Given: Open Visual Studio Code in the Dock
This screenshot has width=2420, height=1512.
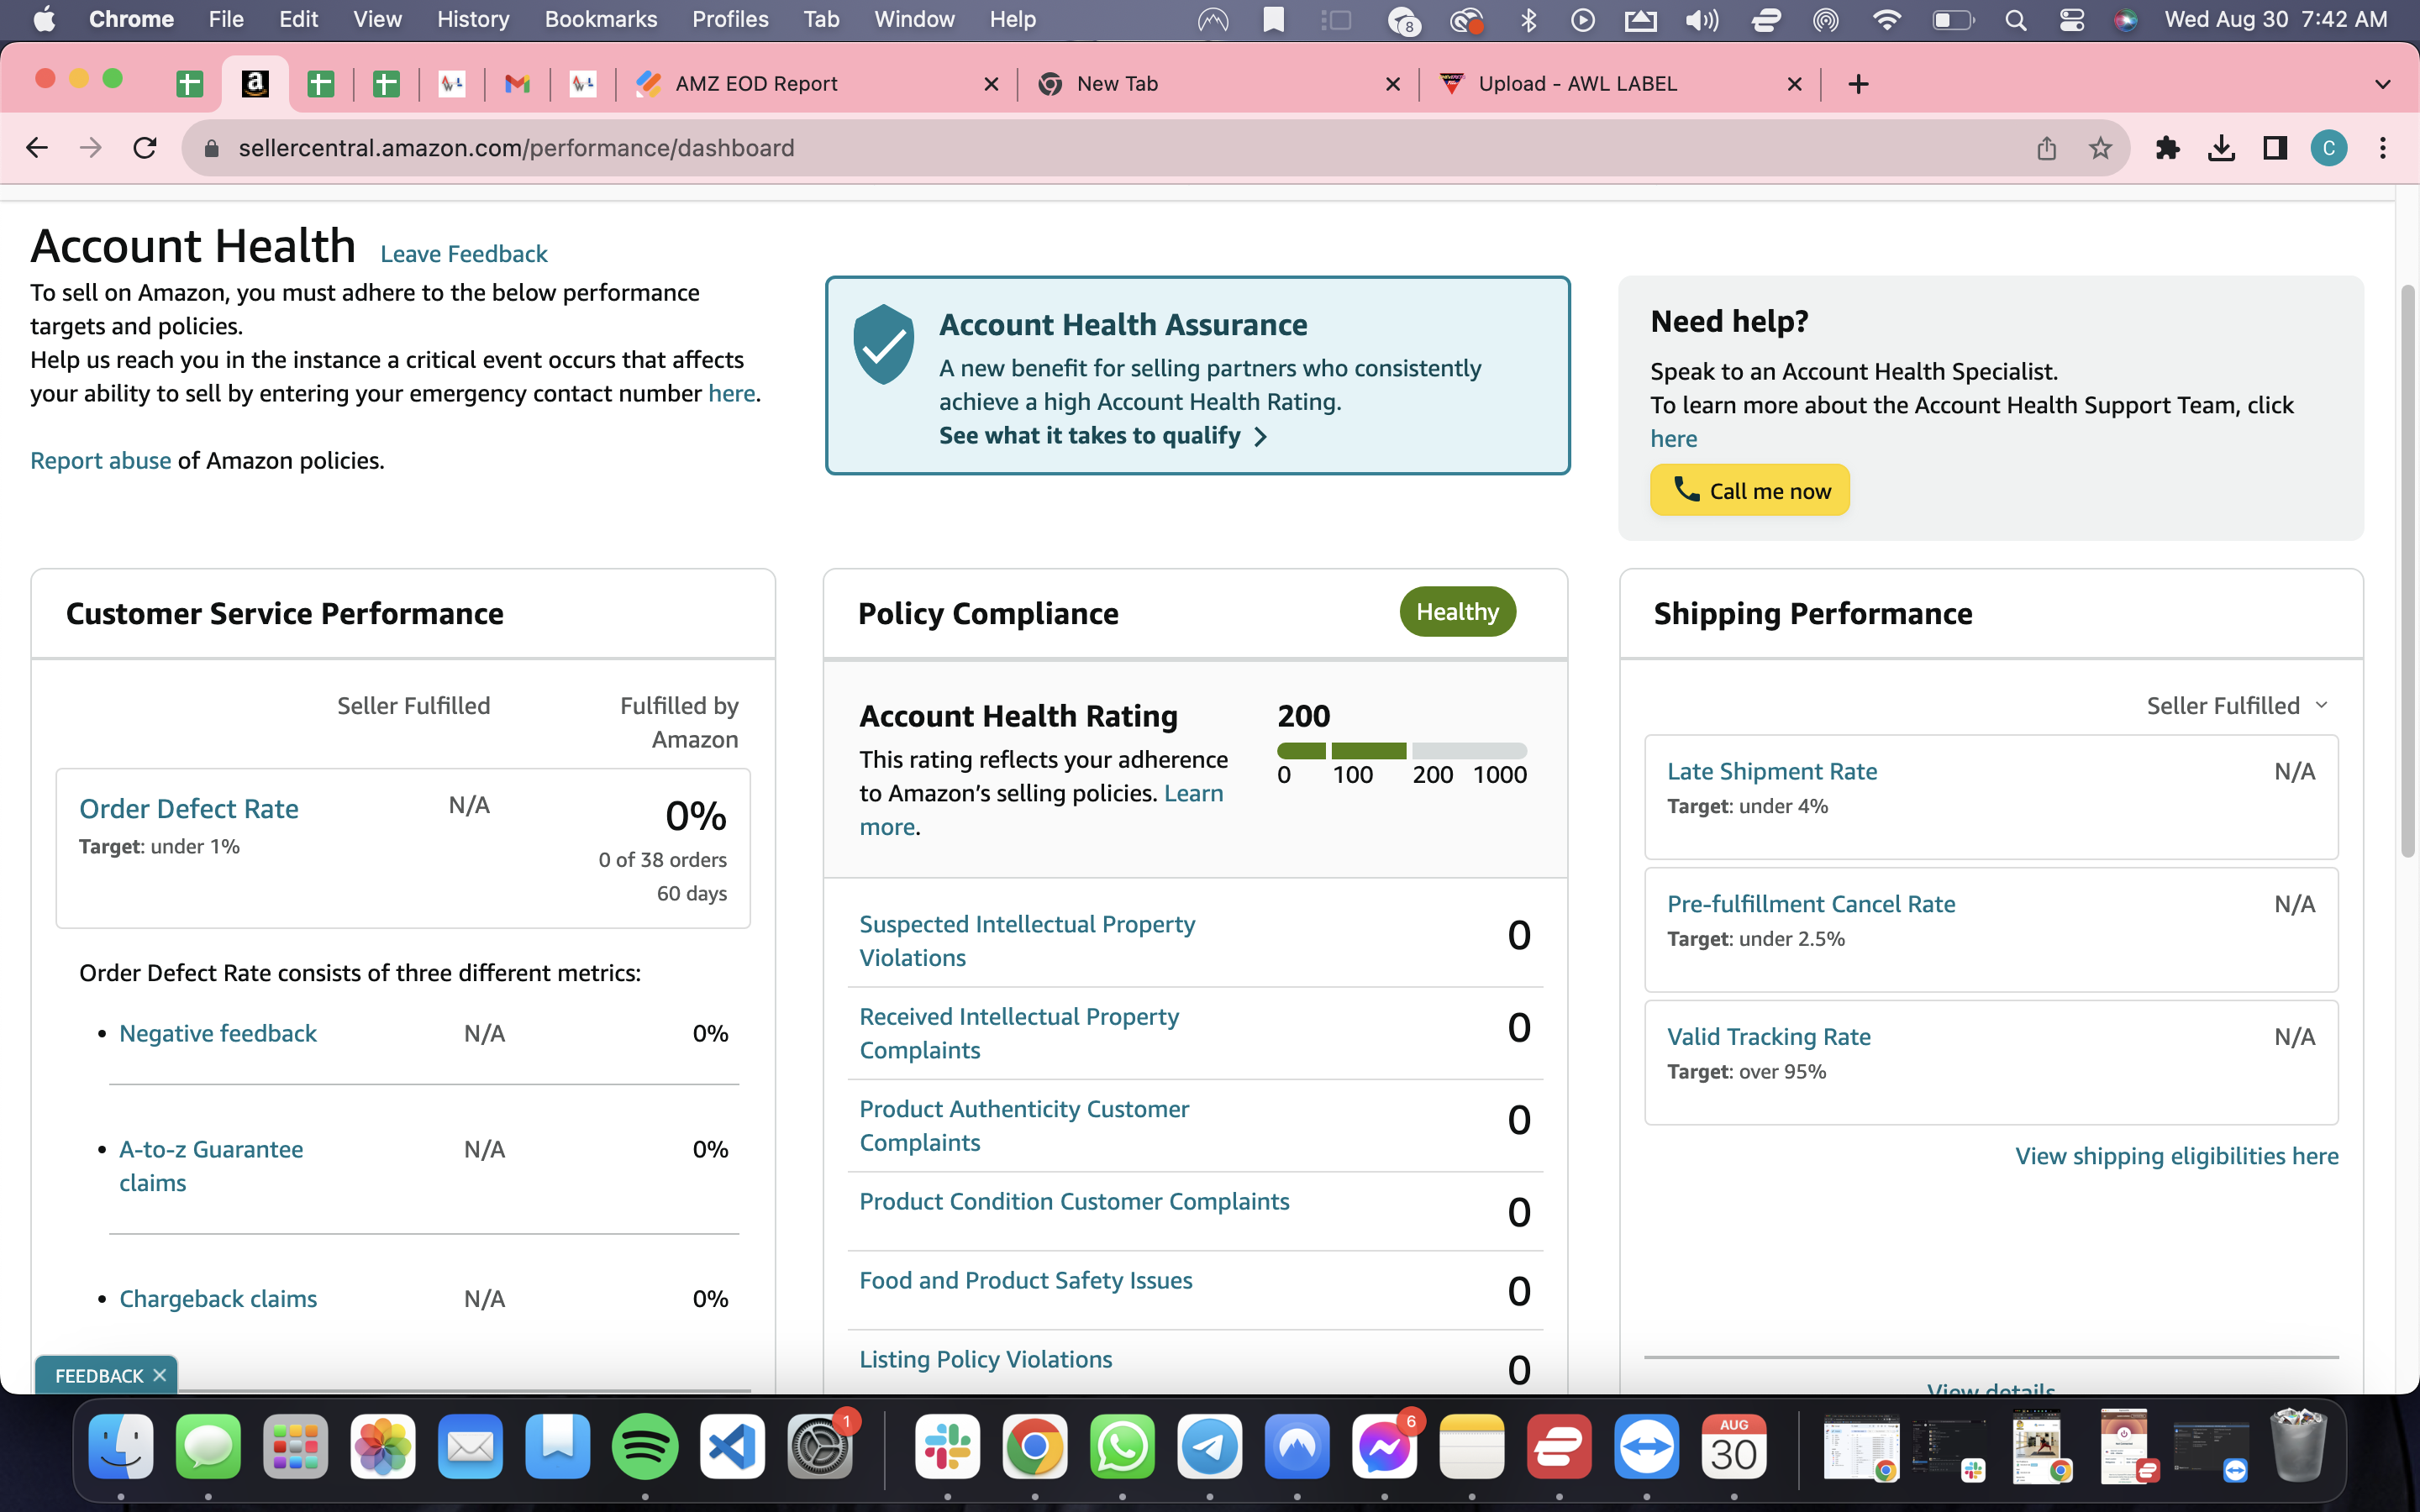Looking at the screenshot, I should [x=733, y=1447].
